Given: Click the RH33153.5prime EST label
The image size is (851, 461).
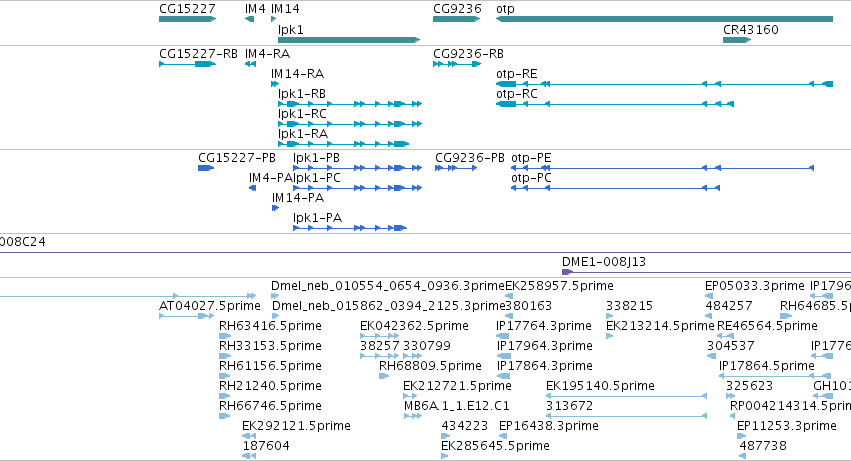Looking at the screenshot, I should 270,346.
